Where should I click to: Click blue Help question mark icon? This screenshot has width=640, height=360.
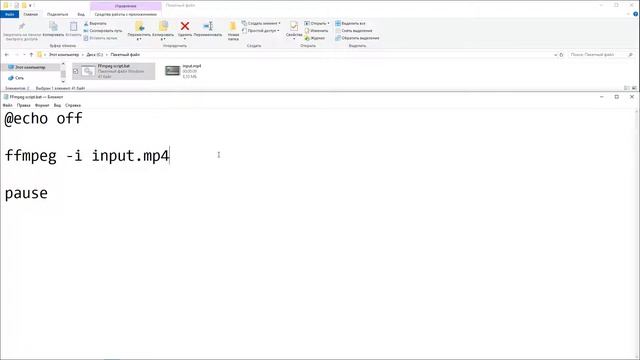pos(635,14)
